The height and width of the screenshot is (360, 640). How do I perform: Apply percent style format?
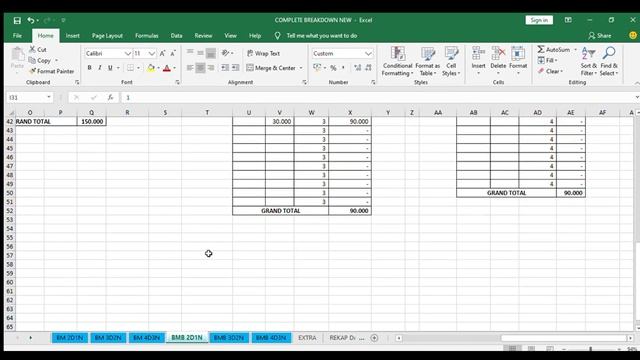(333, 68)
